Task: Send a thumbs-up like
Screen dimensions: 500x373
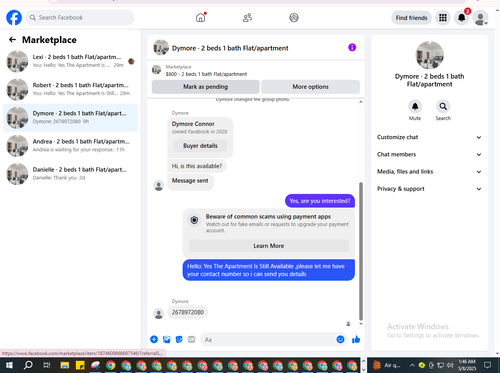Action: tap(356, 339)
